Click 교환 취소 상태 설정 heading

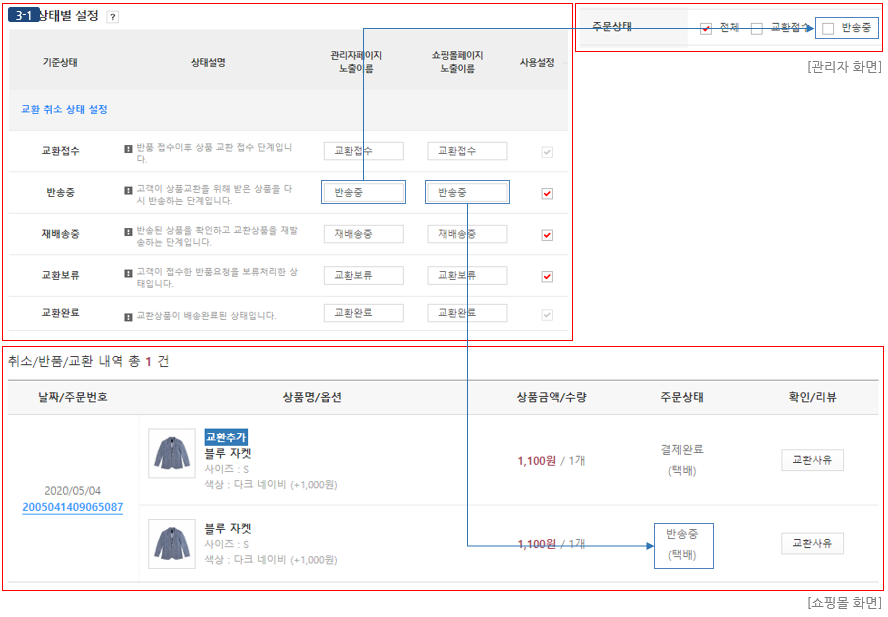tap(65, 109)
